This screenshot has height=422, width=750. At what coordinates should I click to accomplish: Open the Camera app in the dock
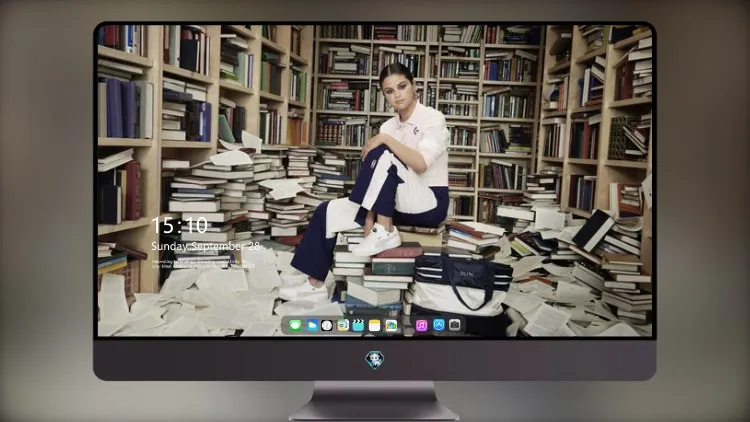tap(455, 325)
